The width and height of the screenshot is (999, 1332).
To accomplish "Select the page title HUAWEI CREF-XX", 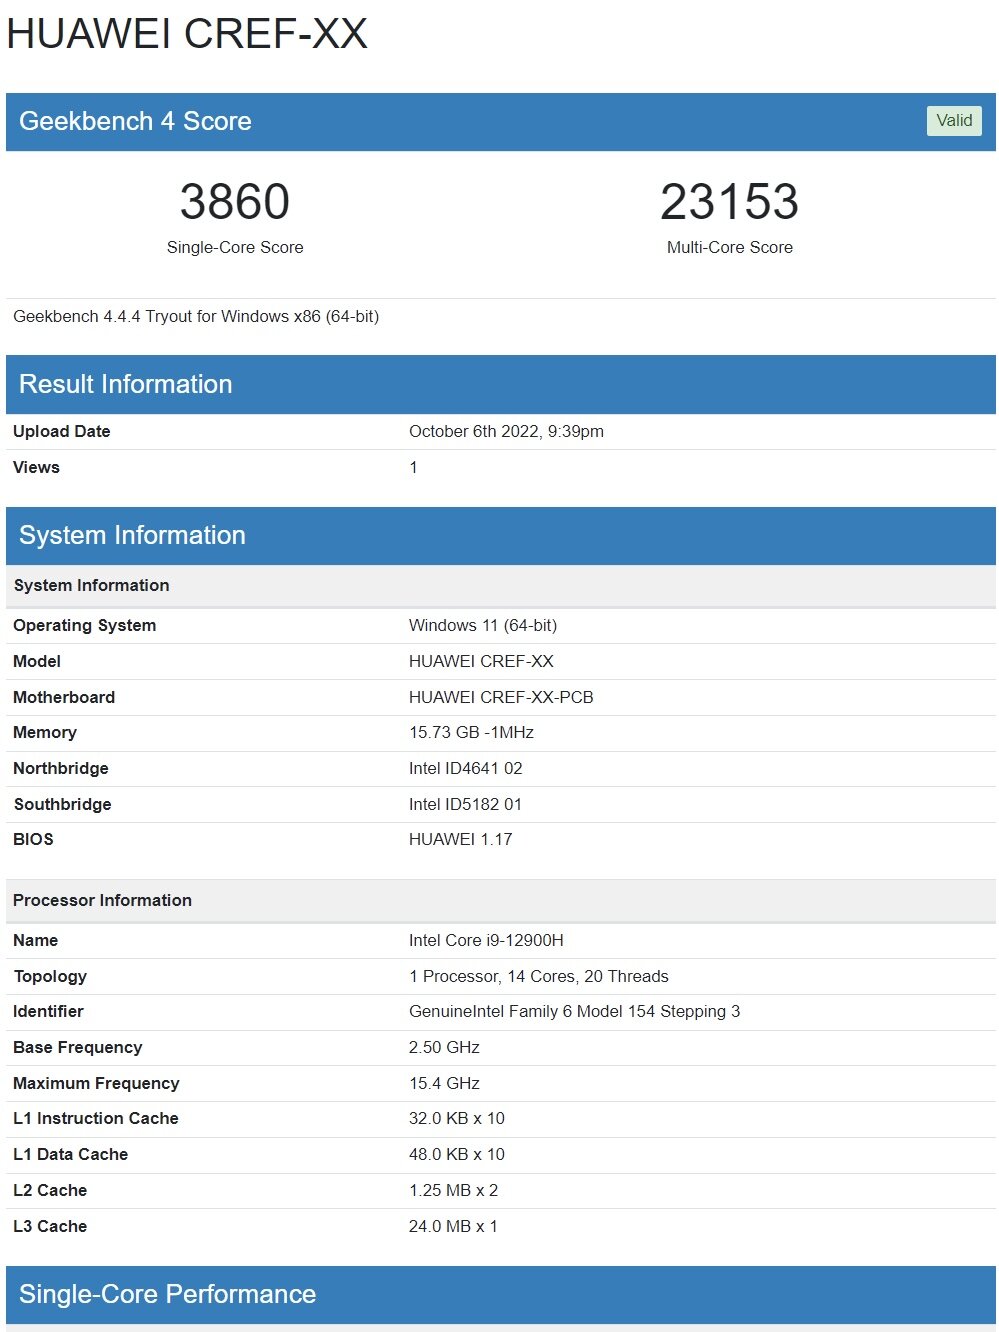I will [x=187, y=33].
